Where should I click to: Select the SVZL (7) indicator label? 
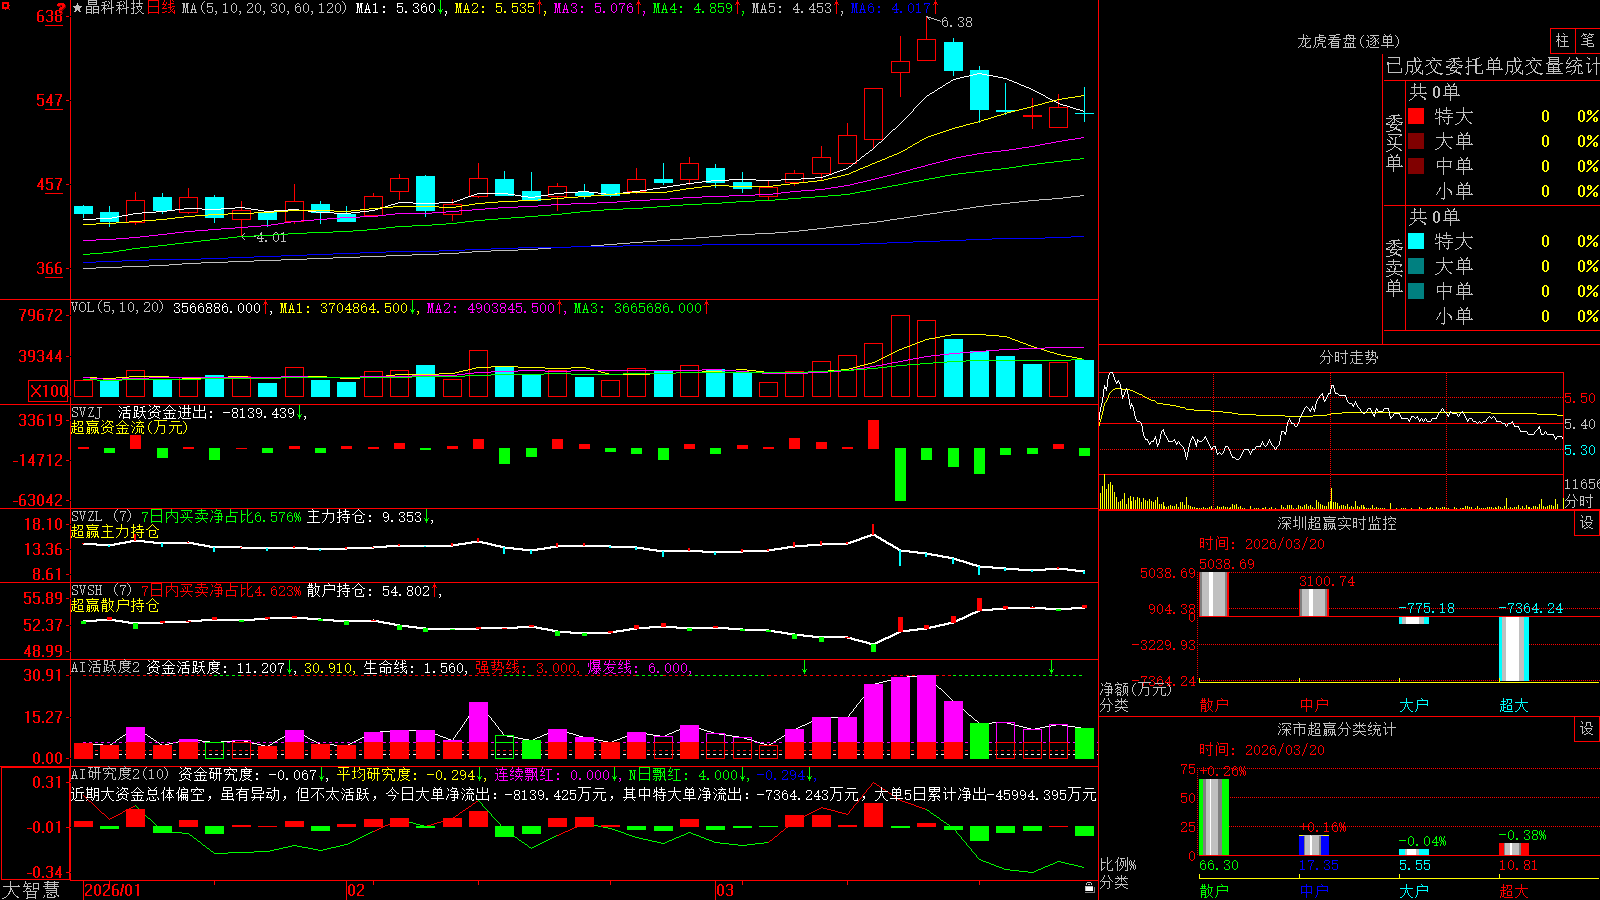click(x=101, y=517)
